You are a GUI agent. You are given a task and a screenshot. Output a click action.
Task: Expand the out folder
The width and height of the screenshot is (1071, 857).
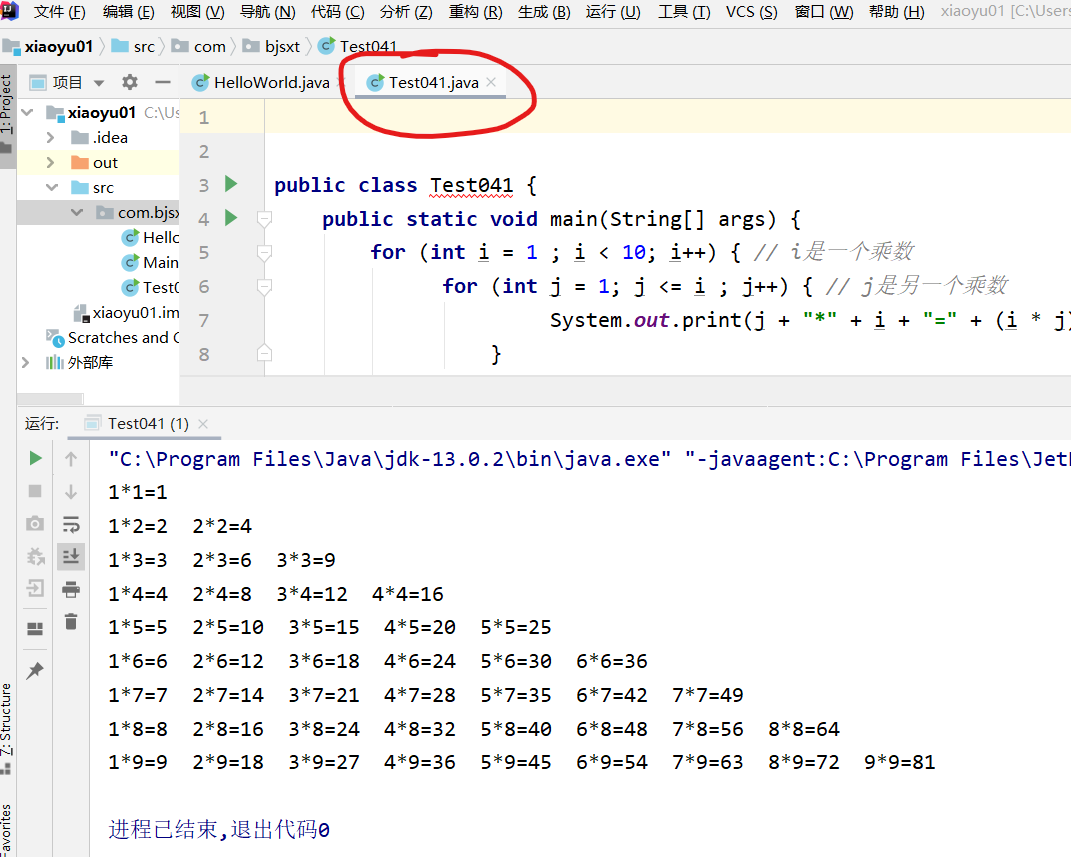50,163
